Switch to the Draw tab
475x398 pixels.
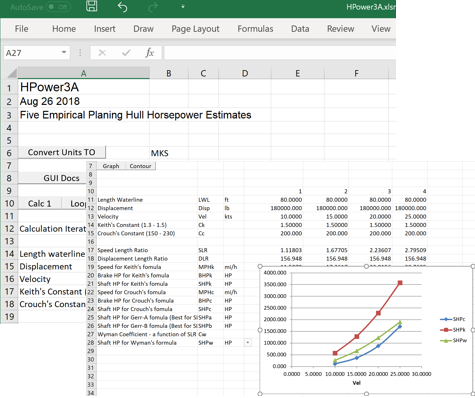point(143,29)
